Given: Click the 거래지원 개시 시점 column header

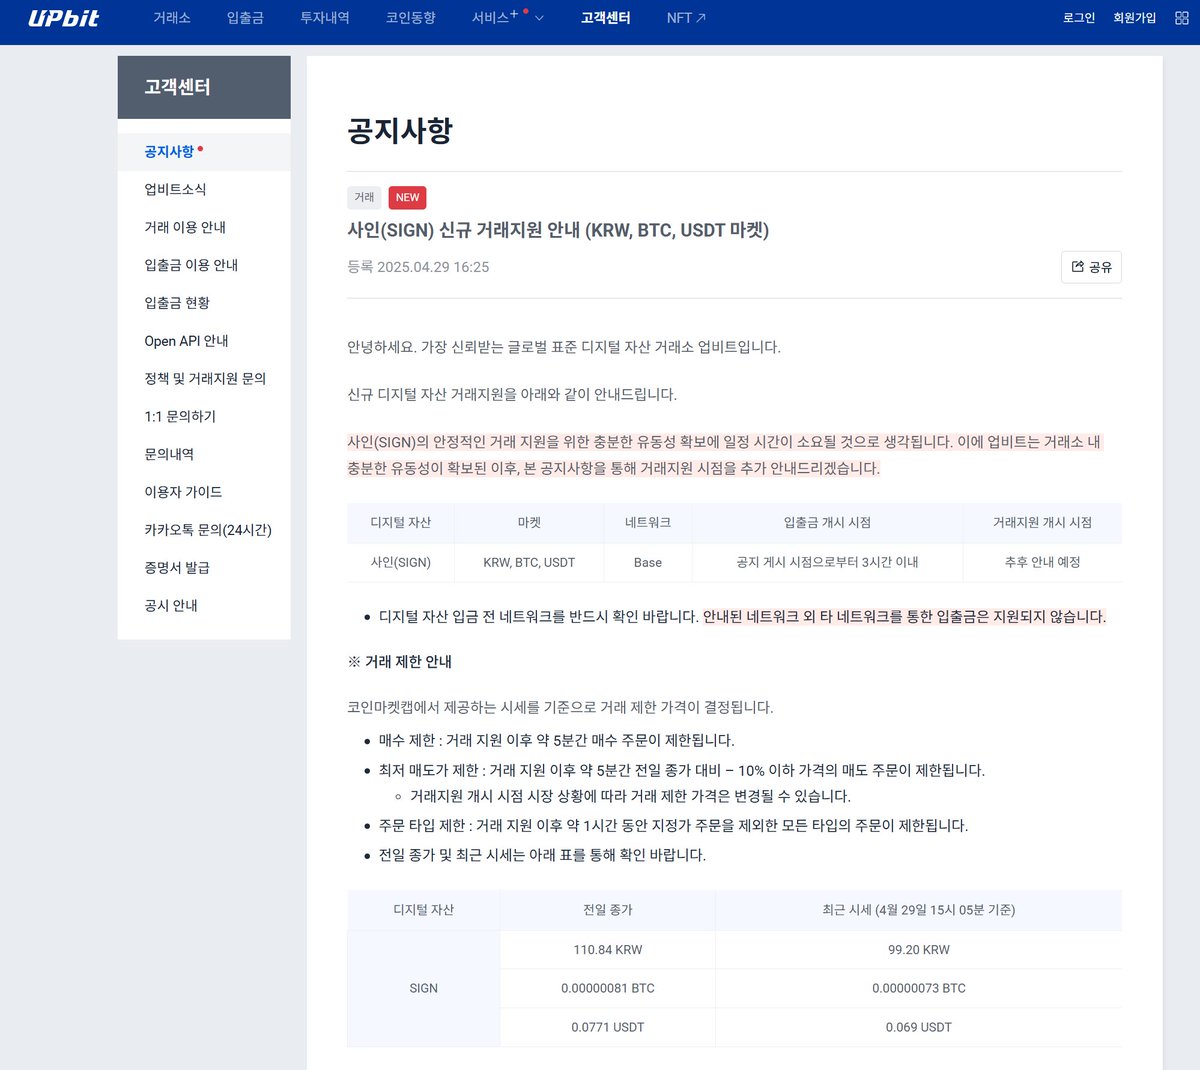Looking at the screenshot, I should point(1043,523).
